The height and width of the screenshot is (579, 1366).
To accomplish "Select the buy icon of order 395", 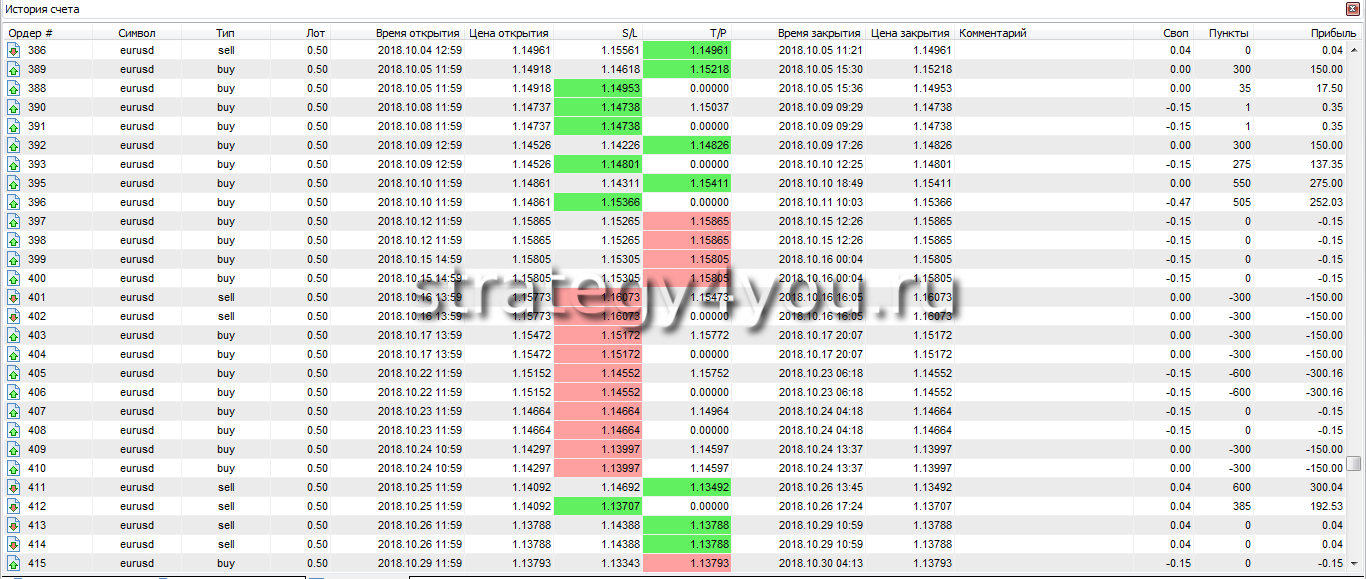I will pos(14,183).
